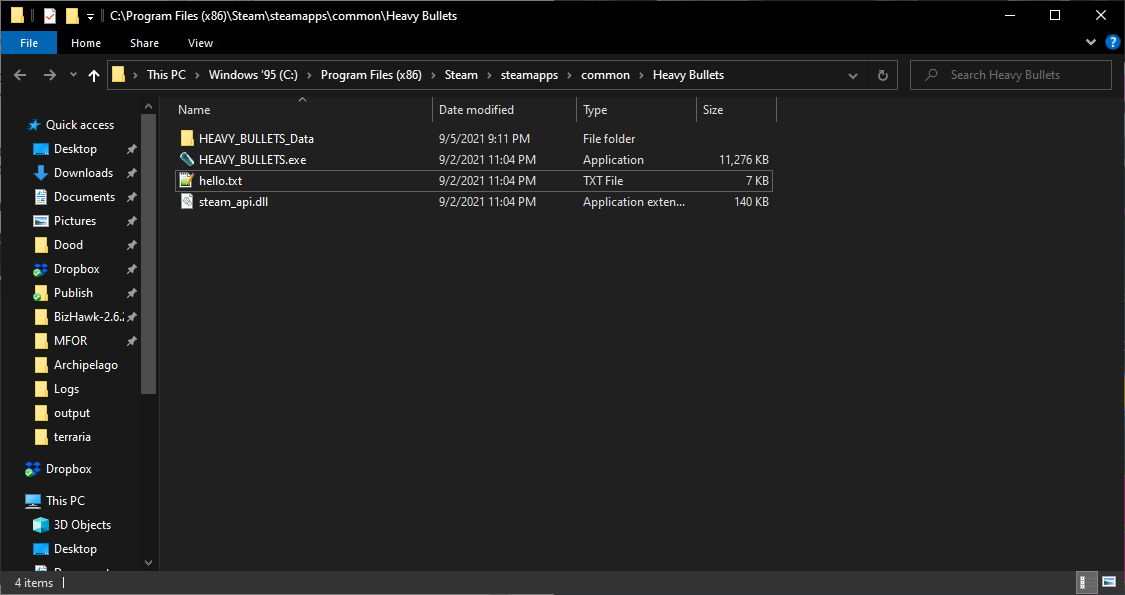Switch to large thumbnails view
Screen dimensions: 1125x595
[1108, 582]
